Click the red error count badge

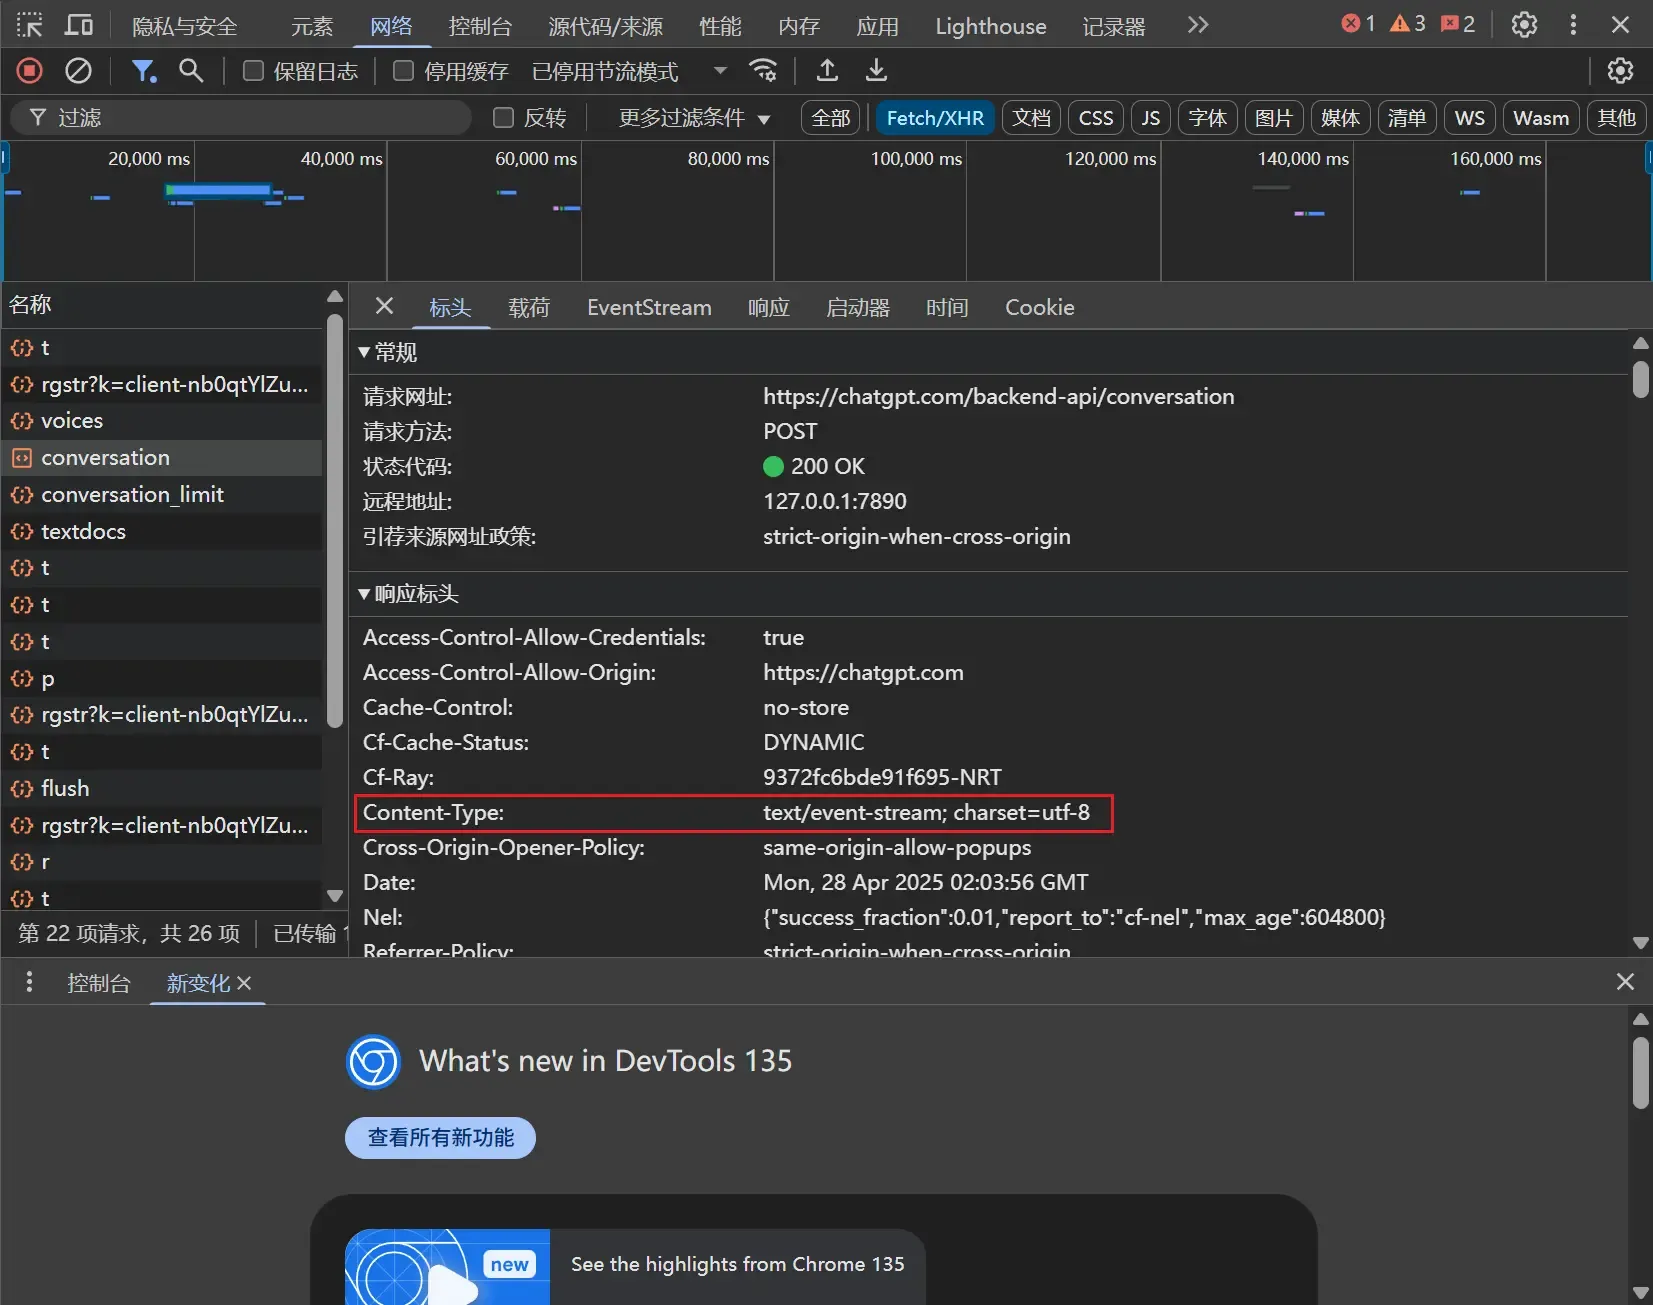[1358, 24]
